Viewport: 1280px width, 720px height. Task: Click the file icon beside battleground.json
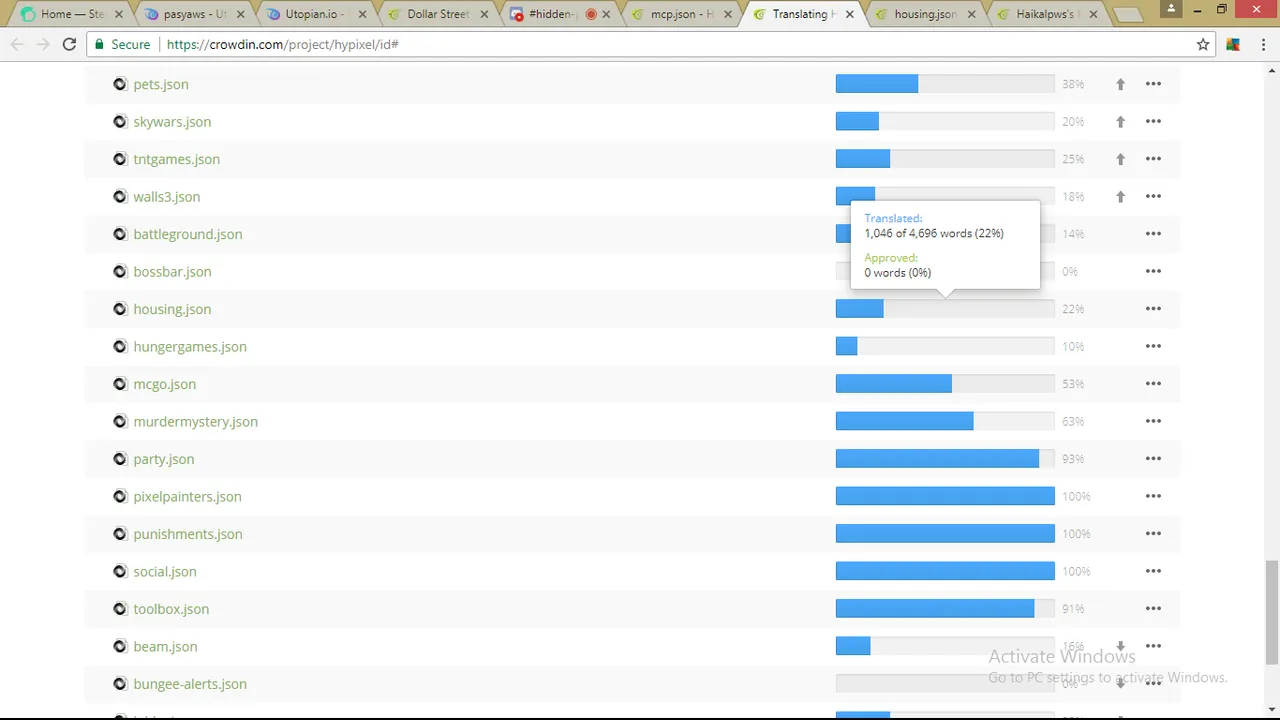[x=120, y=234]
